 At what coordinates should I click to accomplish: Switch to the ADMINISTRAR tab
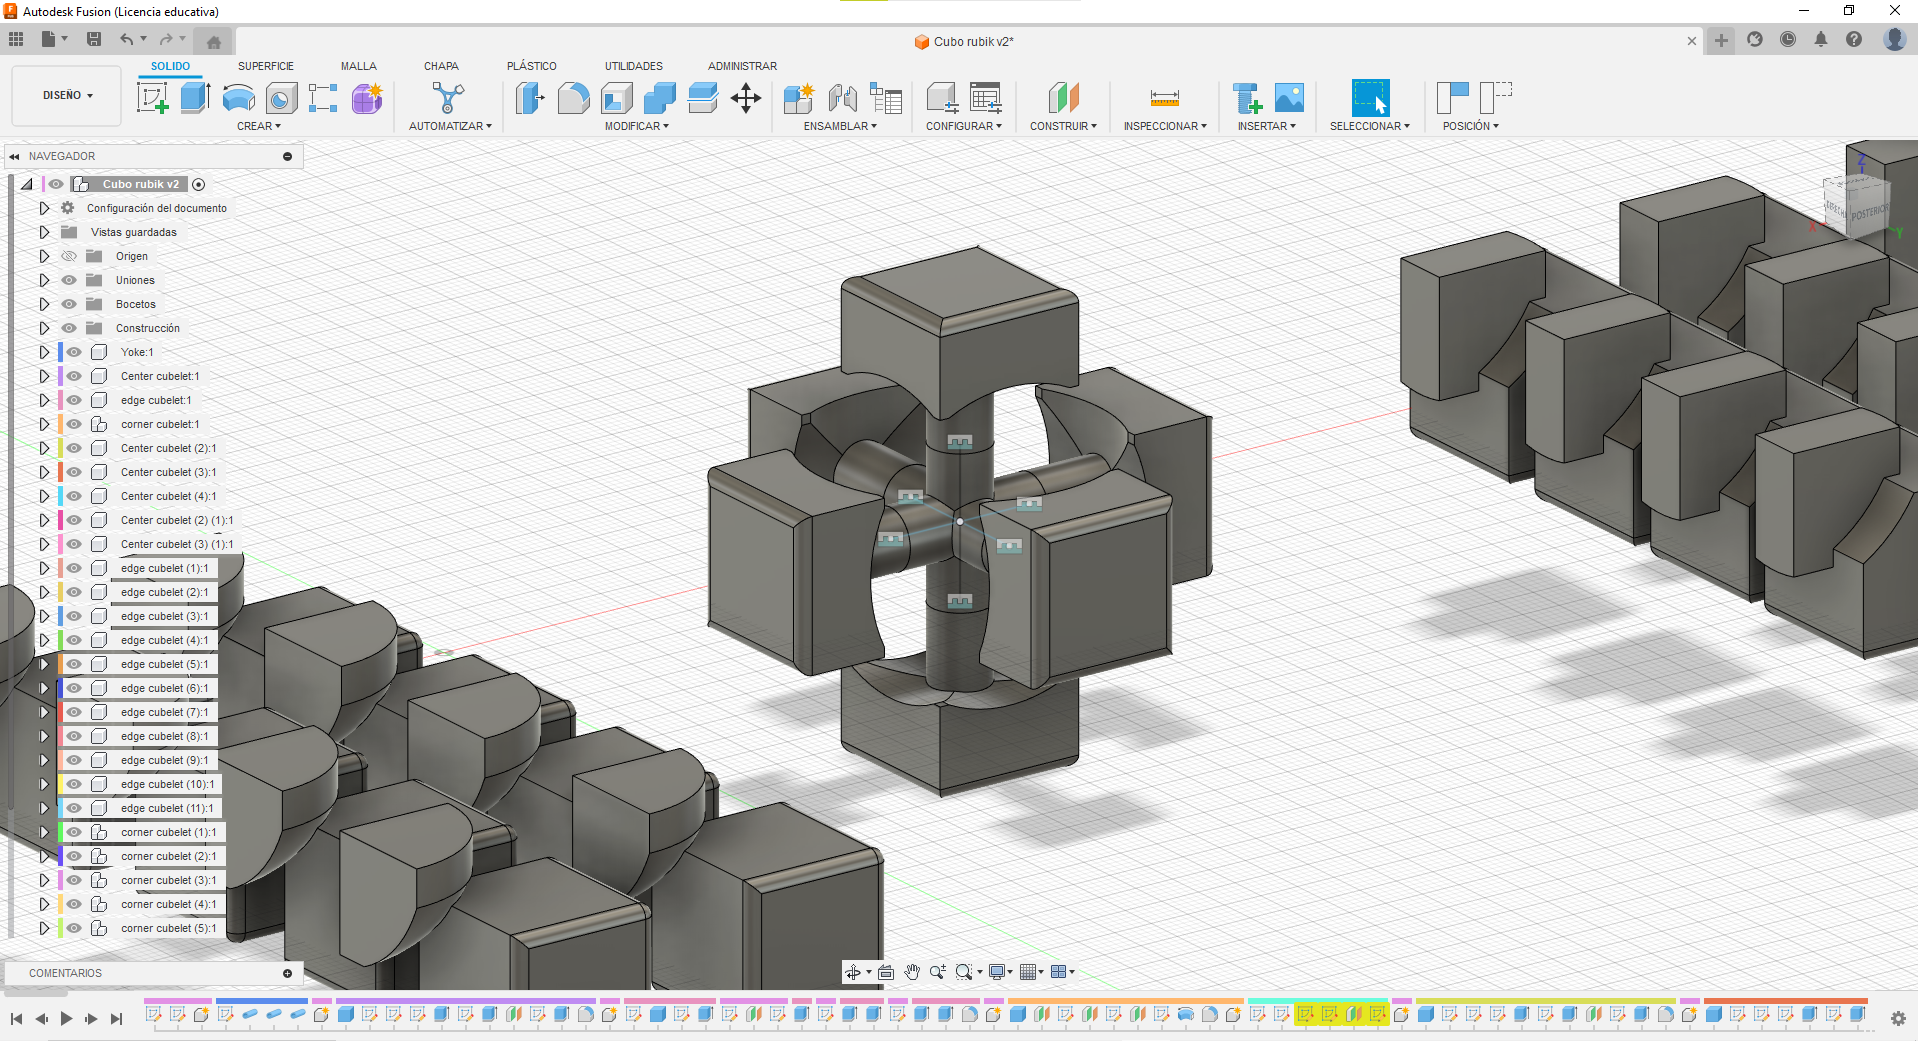pyautogui.click(x=742, y=66)
